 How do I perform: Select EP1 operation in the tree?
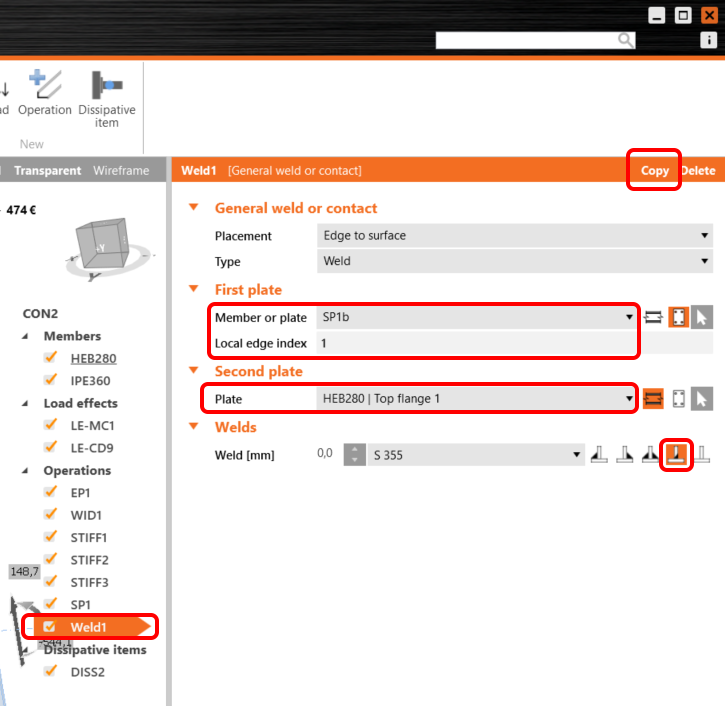tap(80, 493)
